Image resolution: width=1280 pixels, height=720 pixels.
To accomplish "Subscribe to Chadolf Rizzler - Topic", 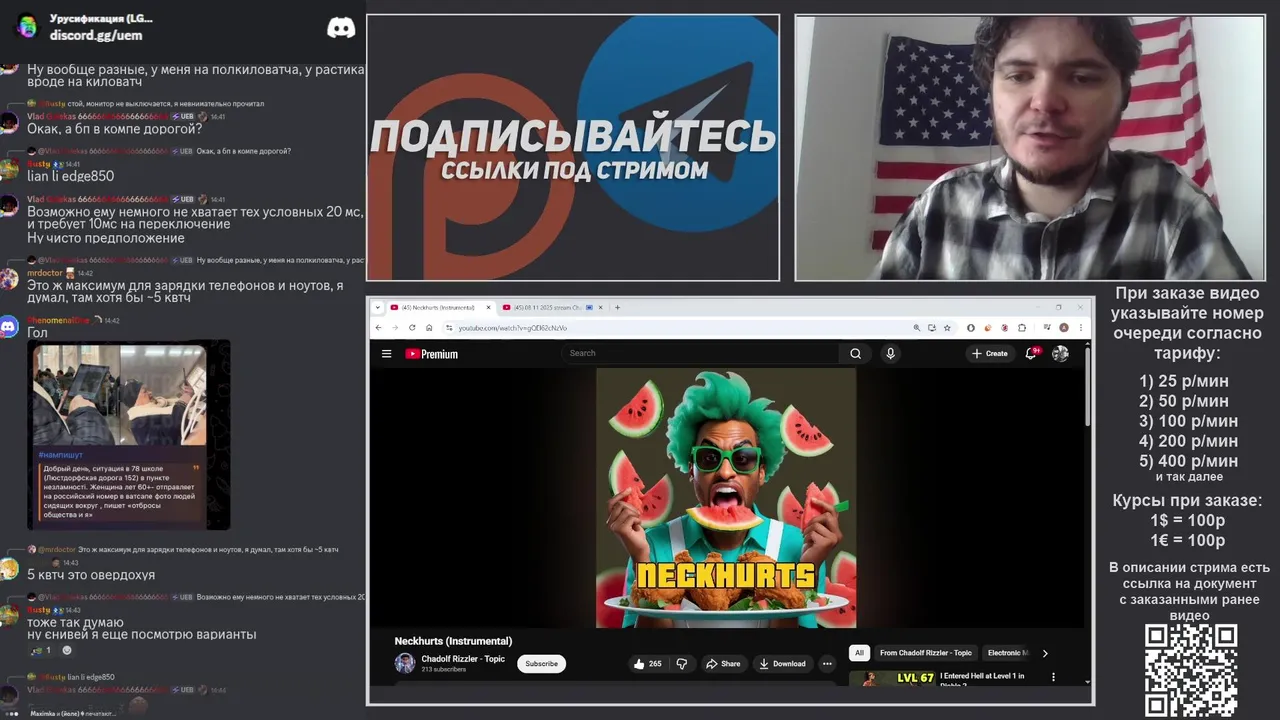I will coord(541,664).
